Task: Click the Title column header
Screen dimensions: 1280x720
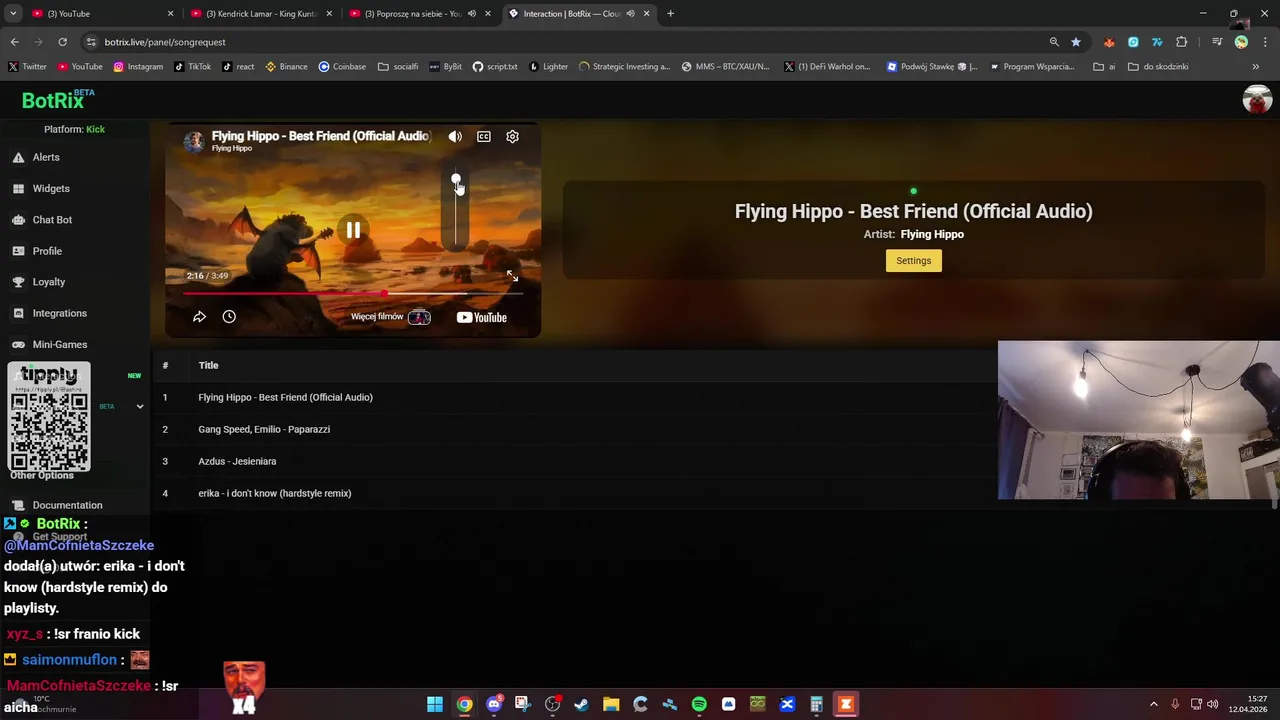Action: (208, 365)
